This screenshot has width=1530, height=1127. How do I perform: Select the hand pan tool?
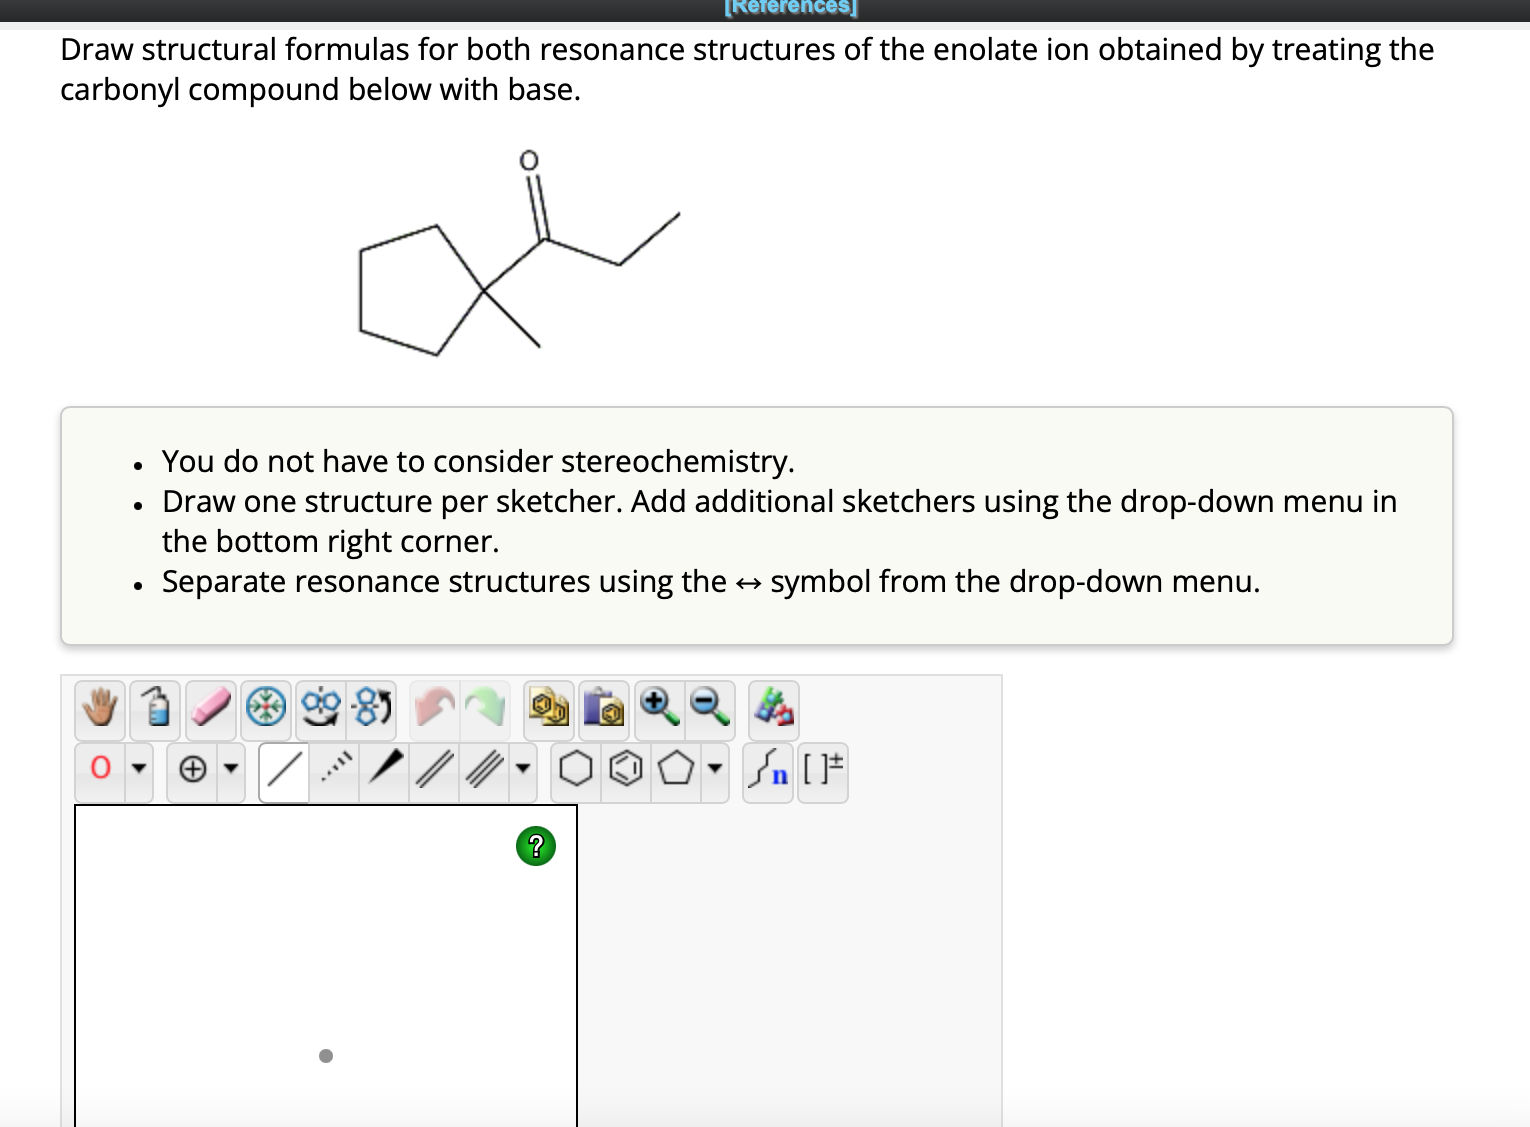point(97,710)
